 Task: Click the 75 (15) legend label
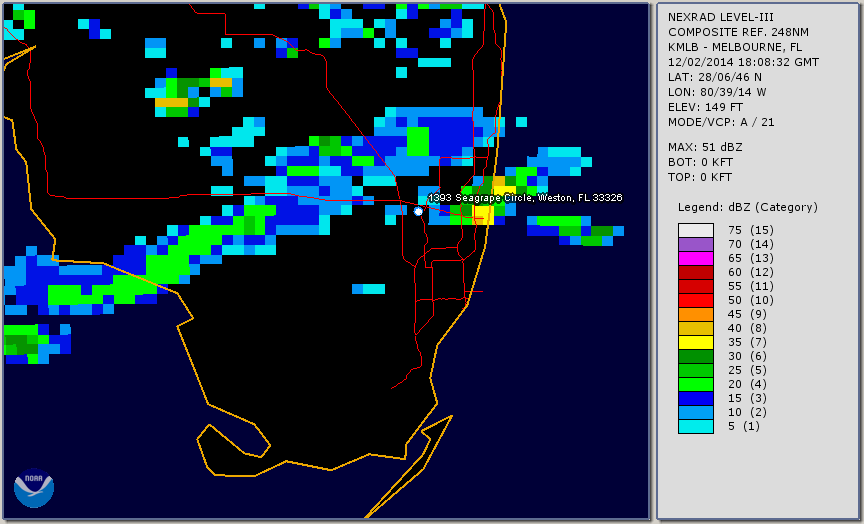[750, 230]
